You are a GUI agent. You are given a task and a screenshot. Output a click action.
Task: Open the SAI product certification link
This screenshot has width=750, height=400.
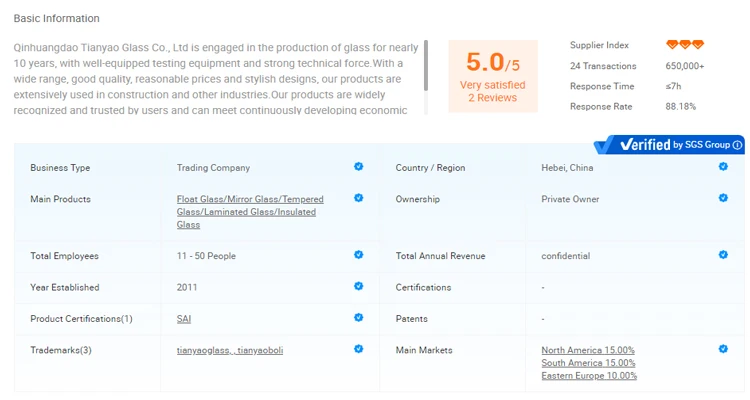point(183,319)
